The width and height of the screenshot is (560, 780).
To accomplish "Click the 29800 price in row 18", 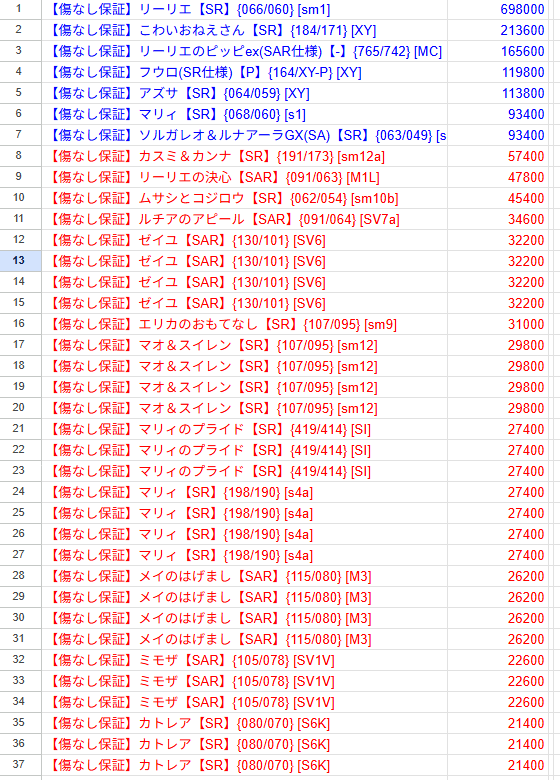I will pyautogui.click(x=497, y=366).
